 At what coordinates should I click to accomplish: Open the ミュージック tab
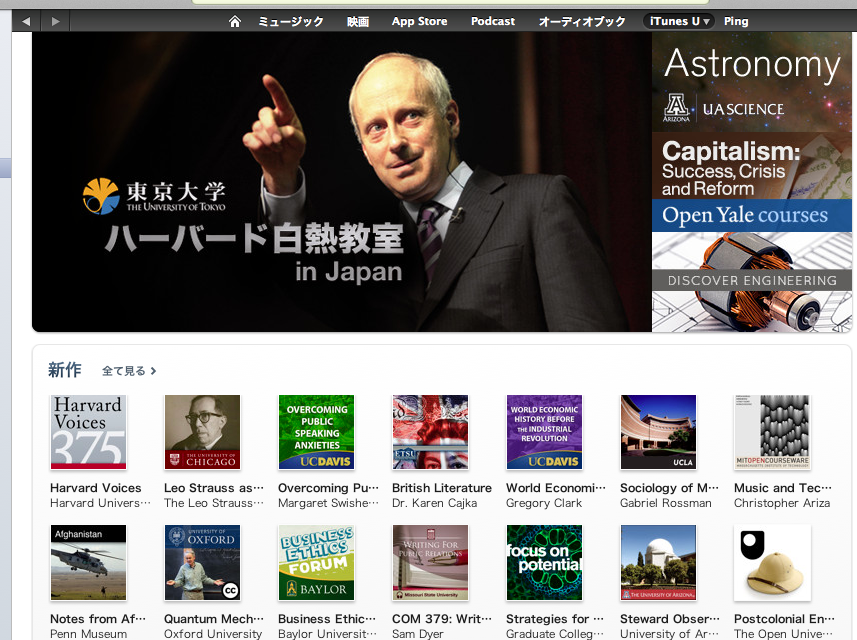point(291,21)
